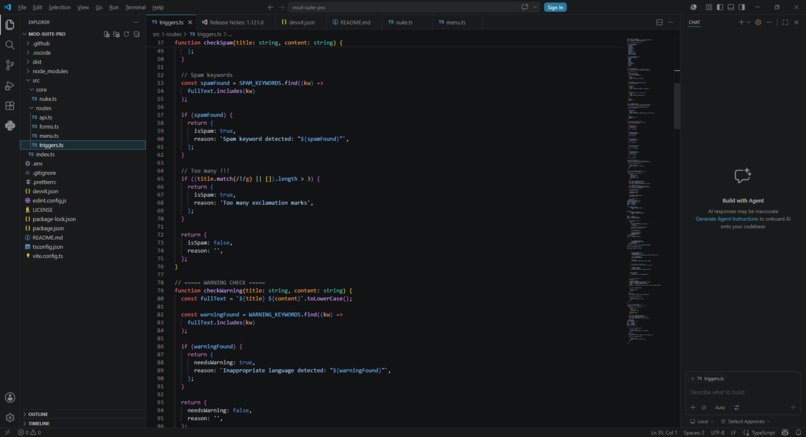
Task: Maximize the chat panel
Action: point(785,22)
